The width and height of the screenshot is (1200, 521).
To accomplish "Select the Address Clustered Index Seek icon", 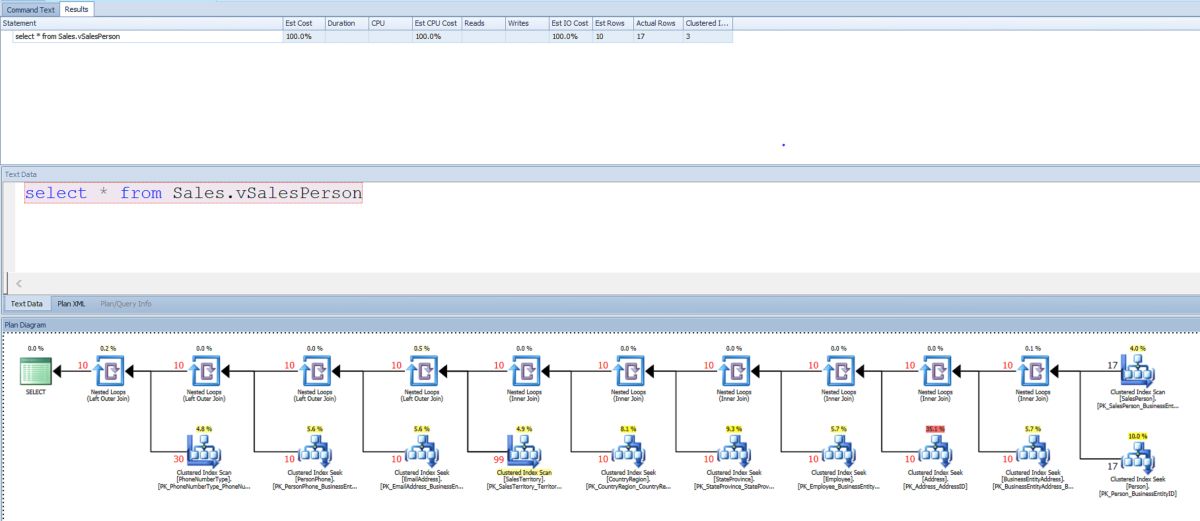I will point(935,451).
